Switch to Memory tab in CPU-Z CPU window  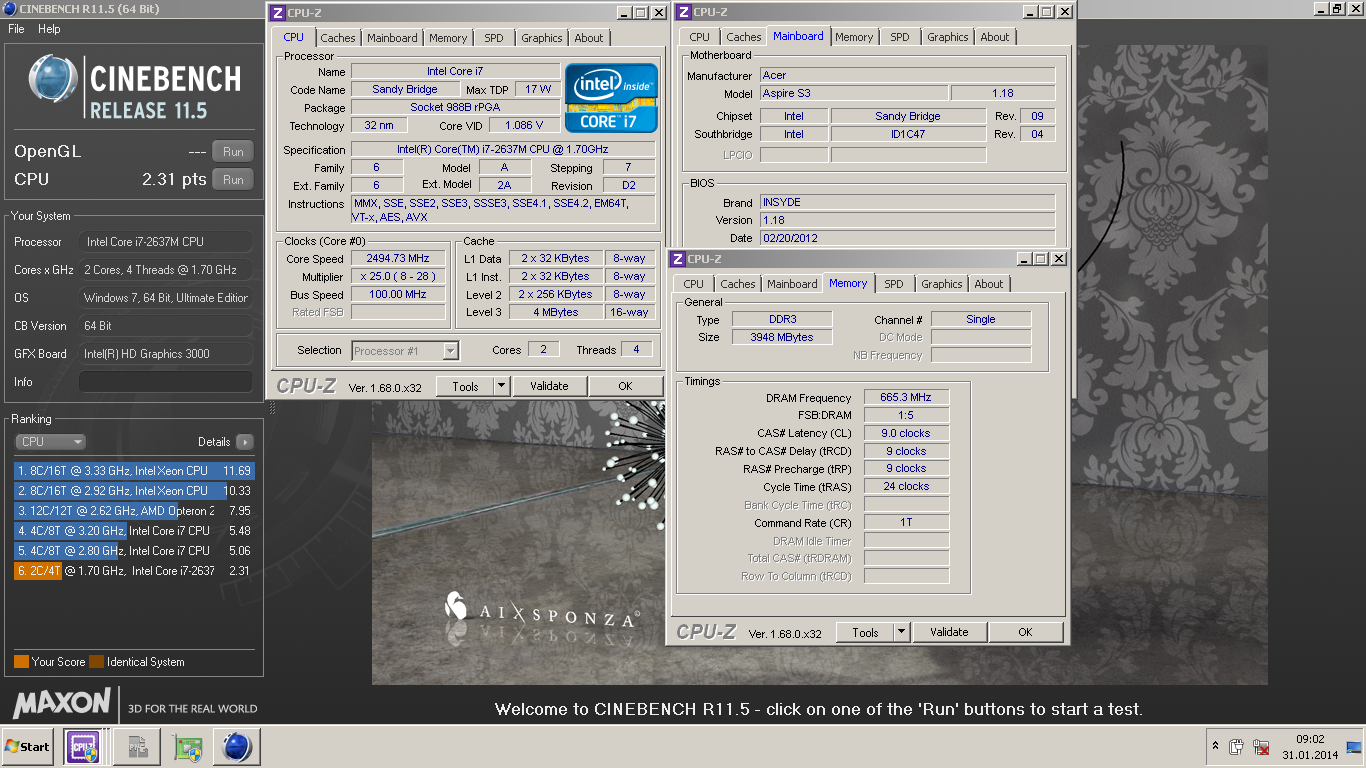[448, 38]
